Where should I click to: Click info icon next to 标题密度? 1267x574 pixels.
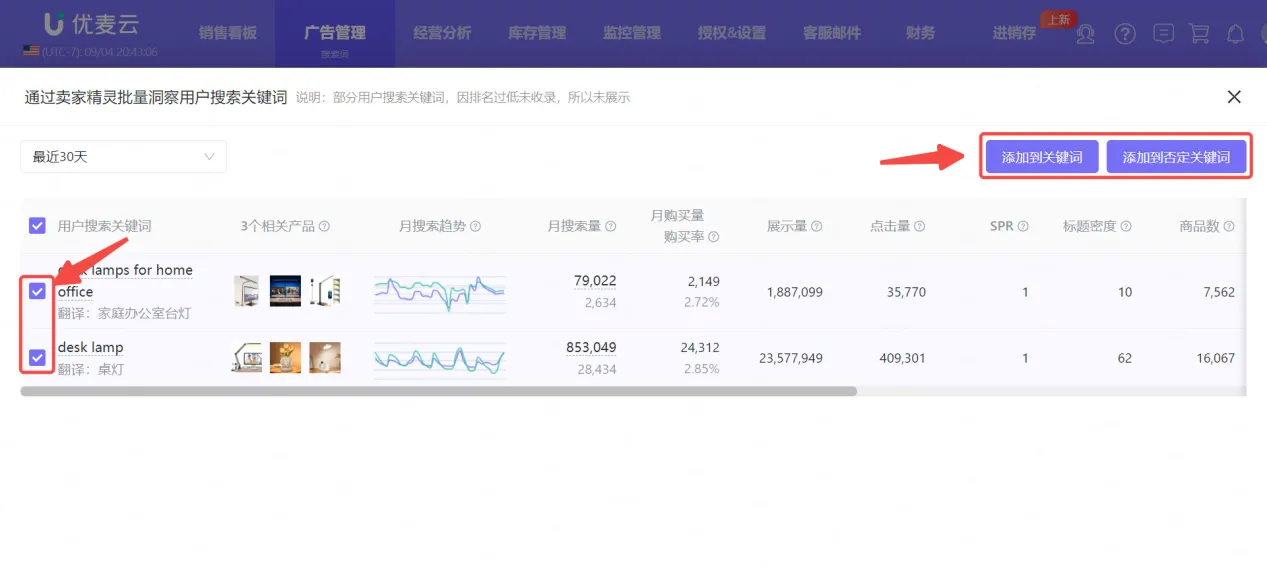pos(1126,227)
